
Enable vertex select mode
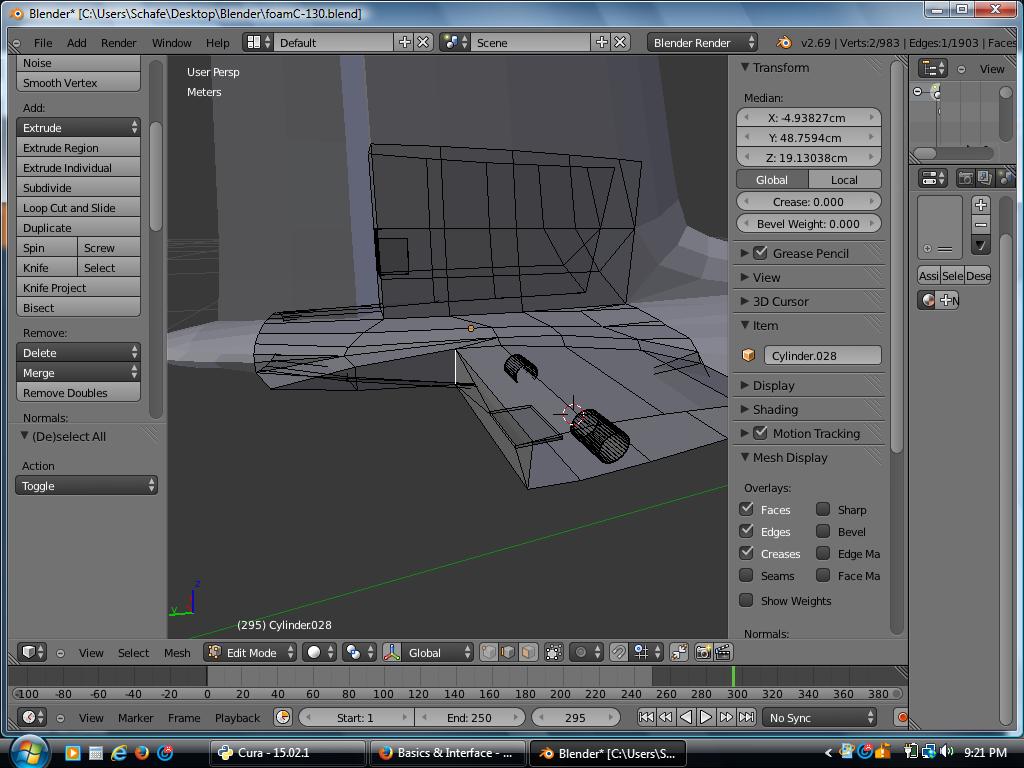[488, 652]
